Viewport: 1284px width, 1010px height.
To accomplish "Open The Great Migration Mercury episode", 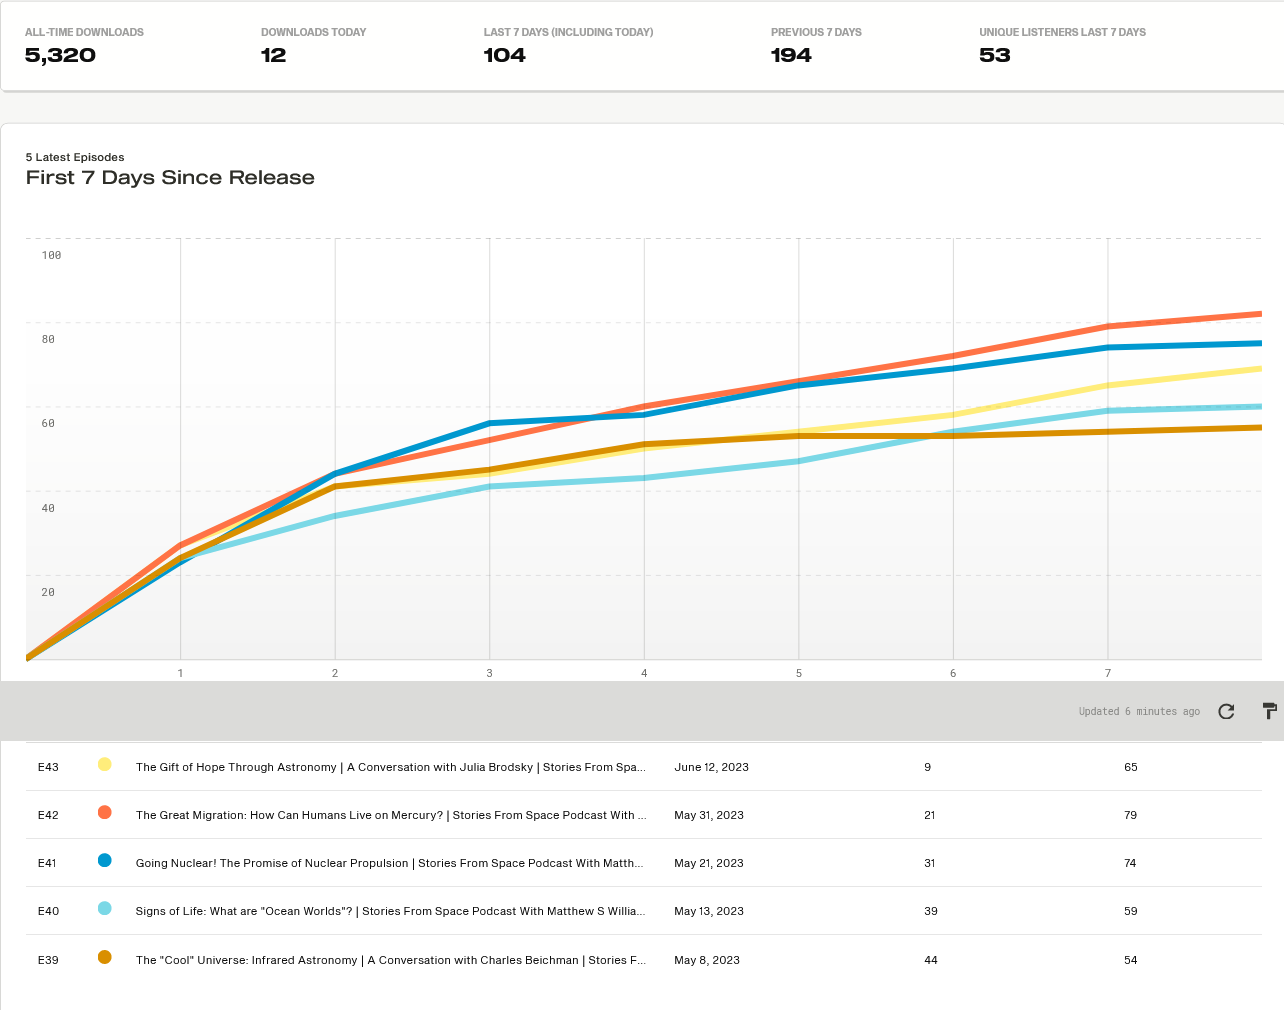I will [x=390, y=815].
